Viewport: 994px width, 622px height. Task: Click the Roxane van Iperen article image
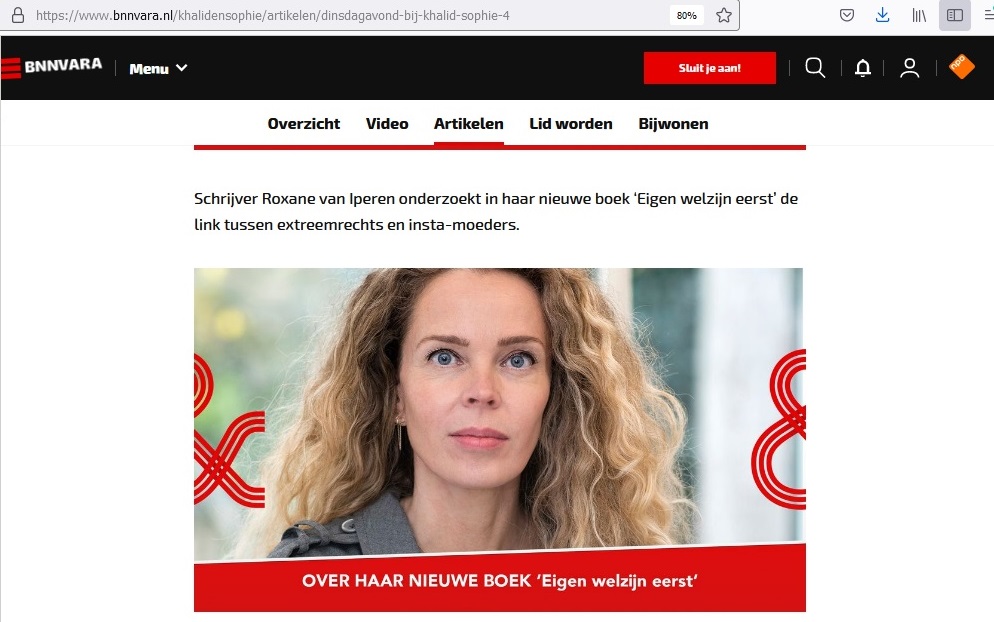[500, 439]
